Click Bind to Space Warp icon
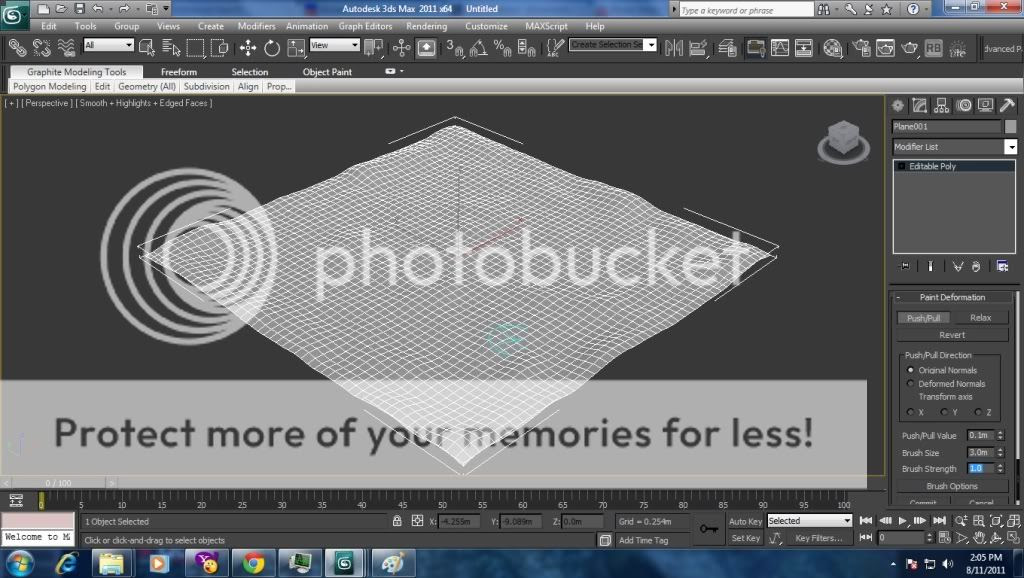Image resolution: width=1024 pixels, height=578 pixels. [66, 48]
